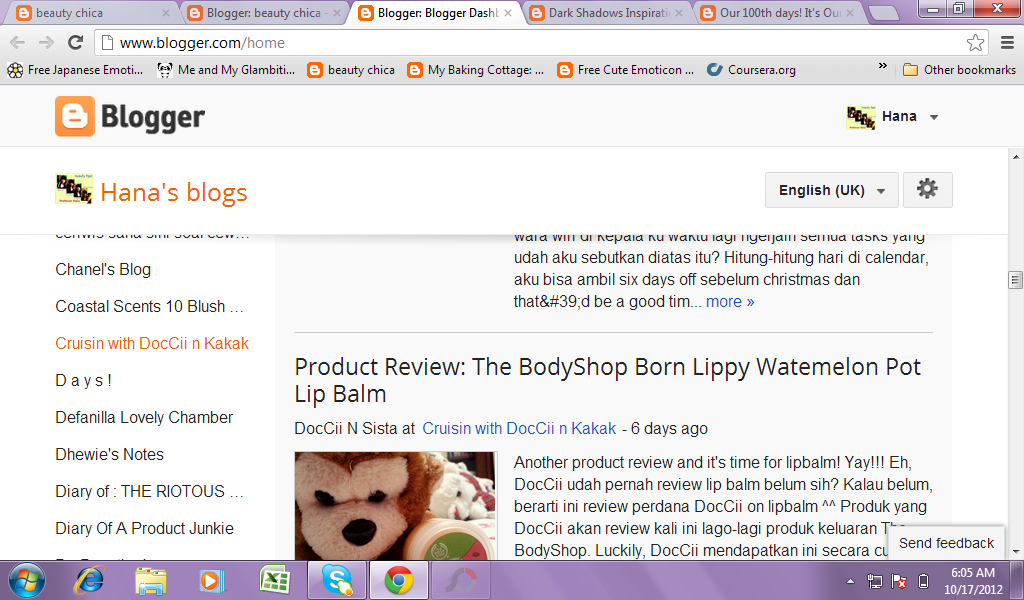Open the settings gear icon
This screenshot has height=600, width=1024.
[x=927, y=190]
